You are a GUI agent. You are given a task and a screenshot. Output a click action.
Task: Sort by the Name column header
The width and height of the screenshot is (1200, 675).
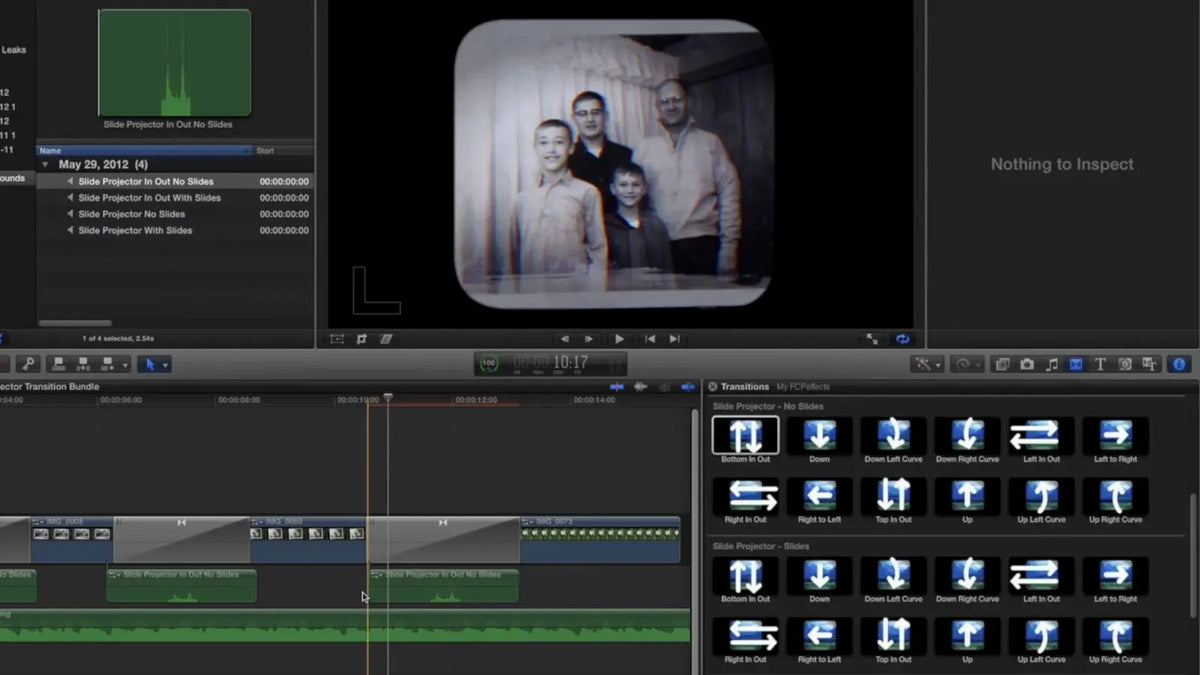coord(145,151)
